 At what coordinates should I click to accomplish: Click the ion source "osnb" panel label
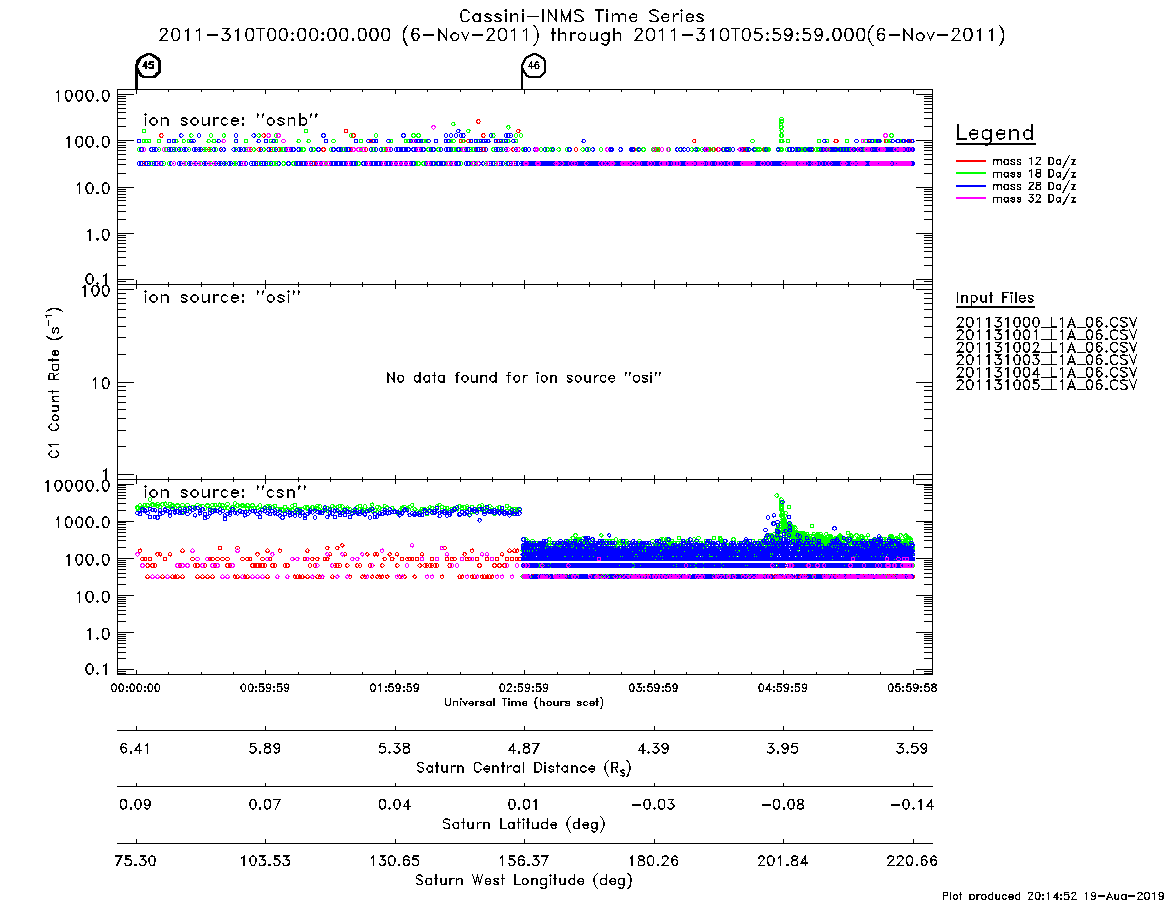[x=231, y=120]
